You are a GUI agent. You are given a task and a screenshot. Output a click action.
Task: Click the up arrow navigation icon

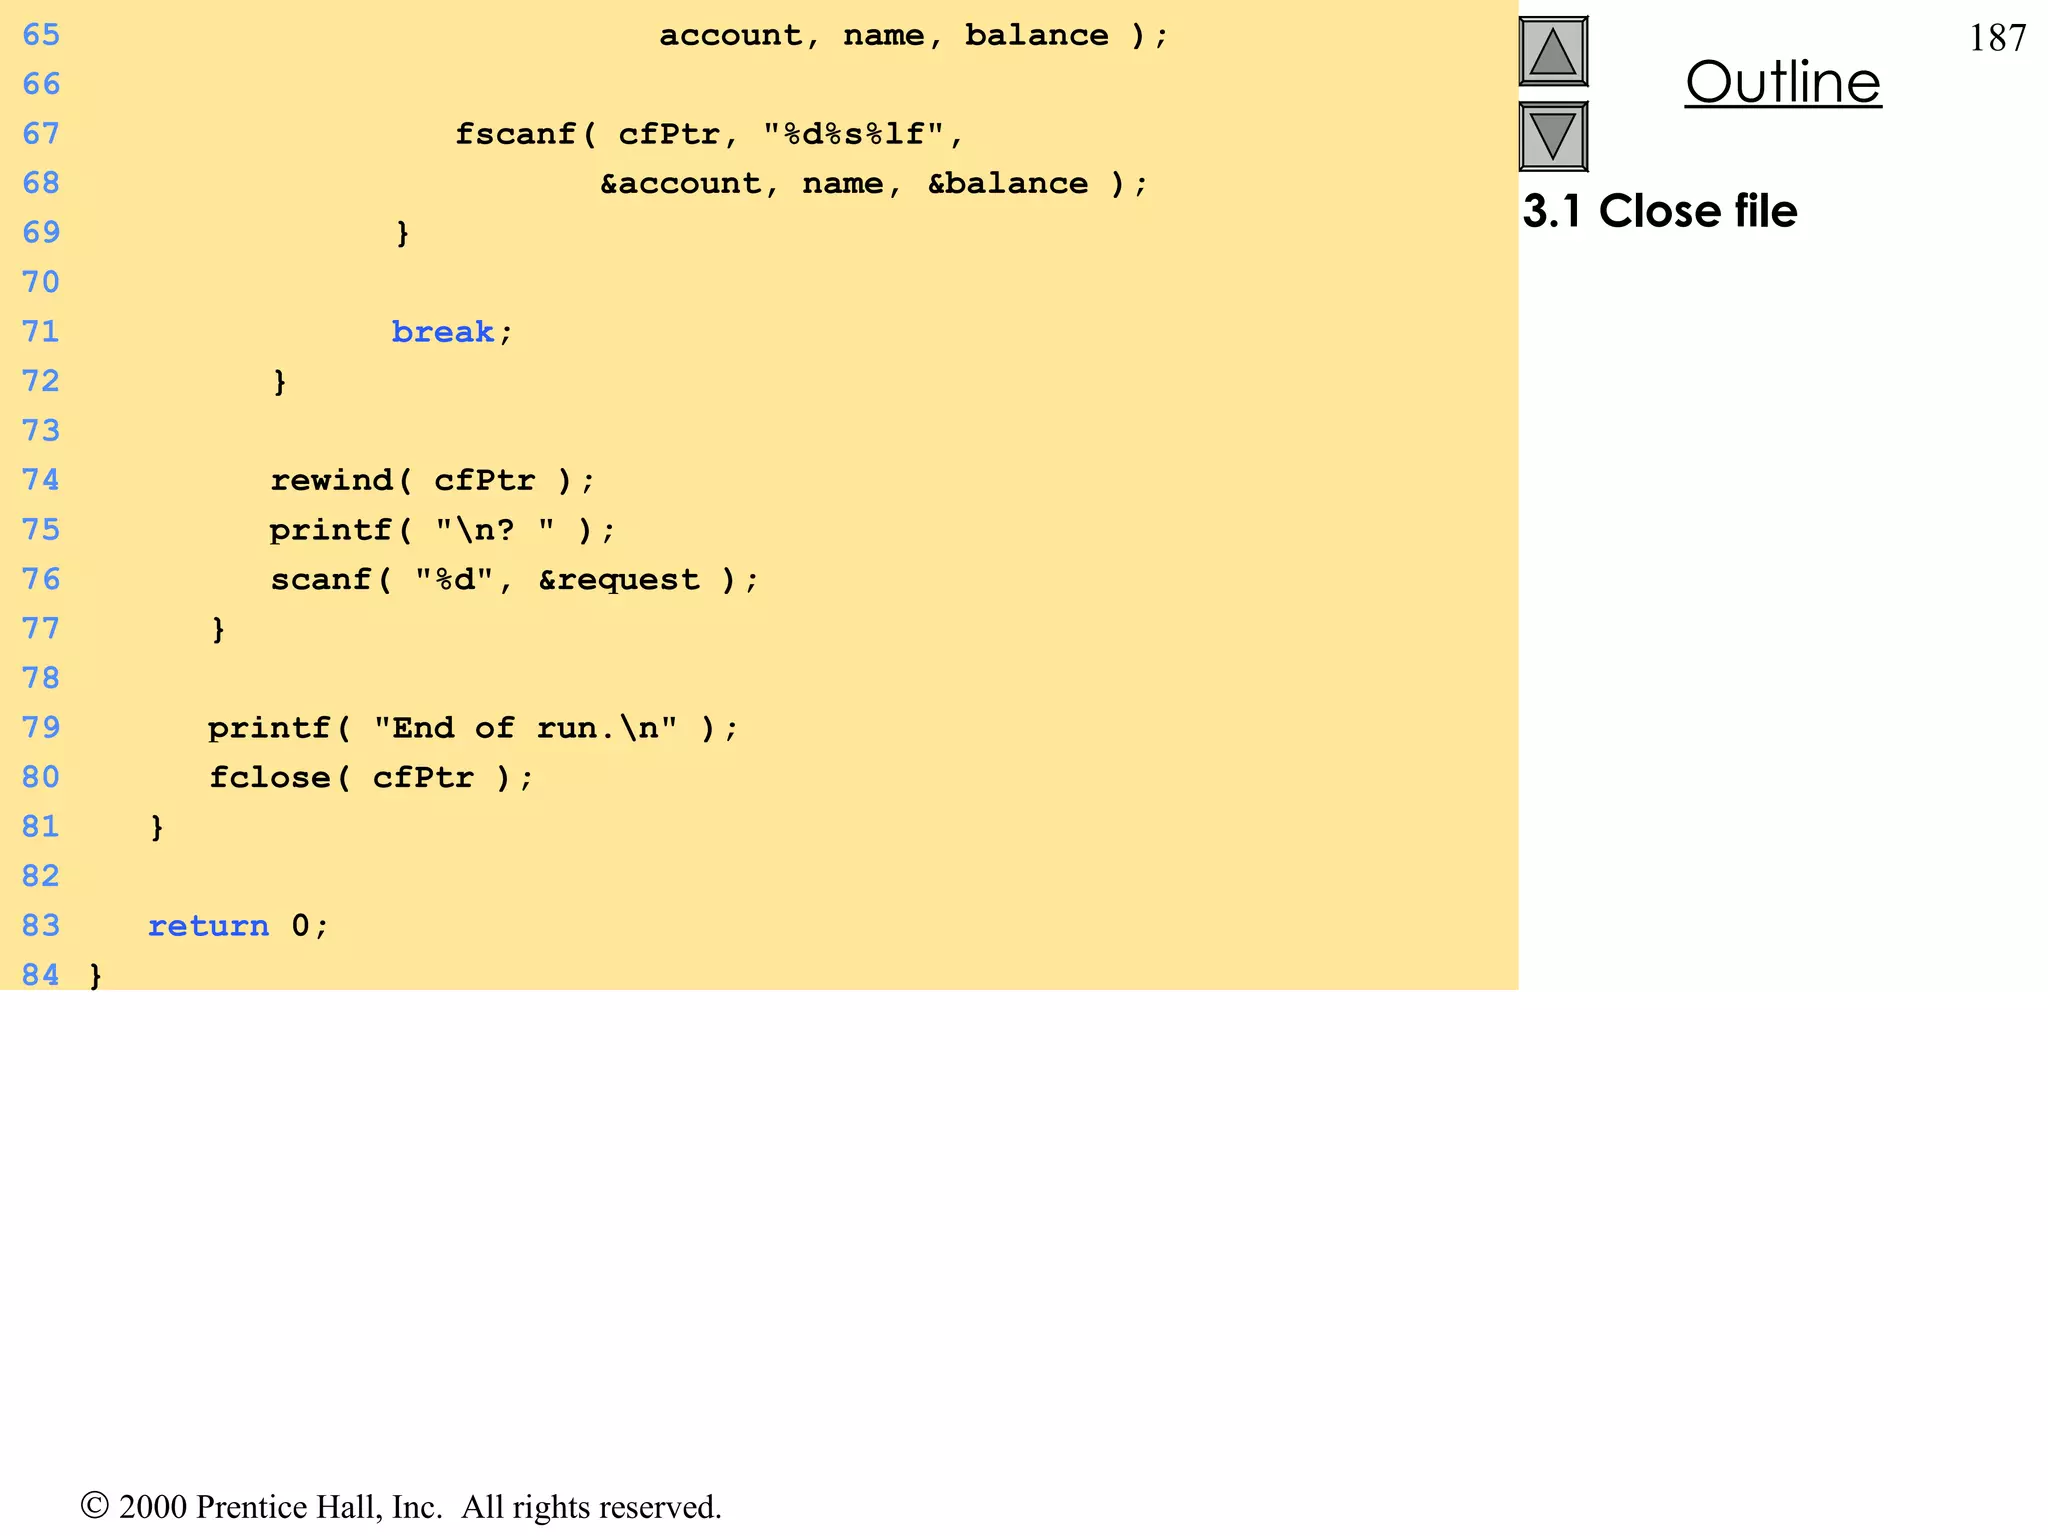coord(1553,51)
